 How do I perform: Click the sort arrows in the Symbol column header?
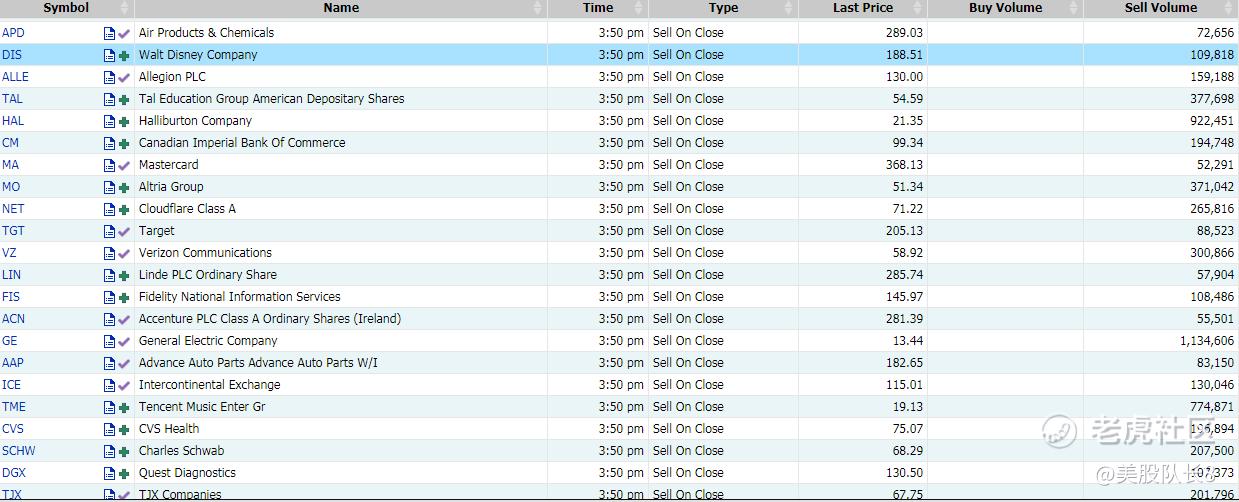coord(126,8)
